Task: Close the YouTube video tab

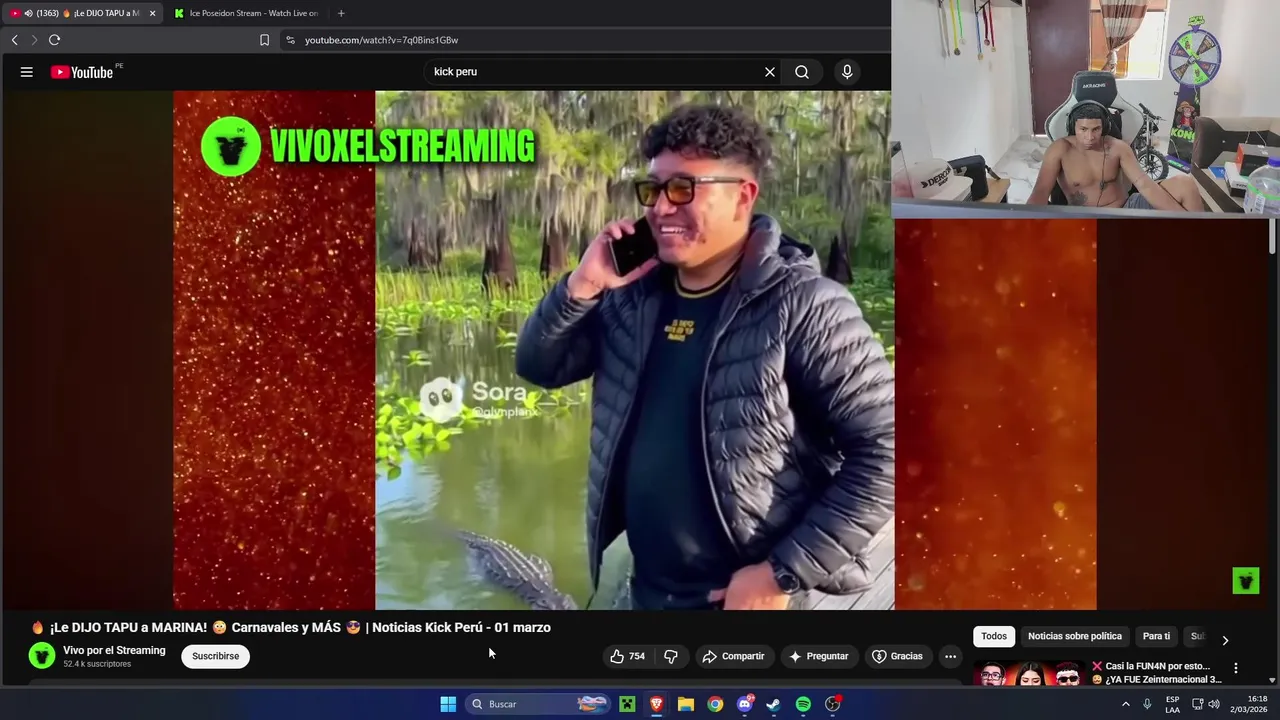Action: point(152,13)
